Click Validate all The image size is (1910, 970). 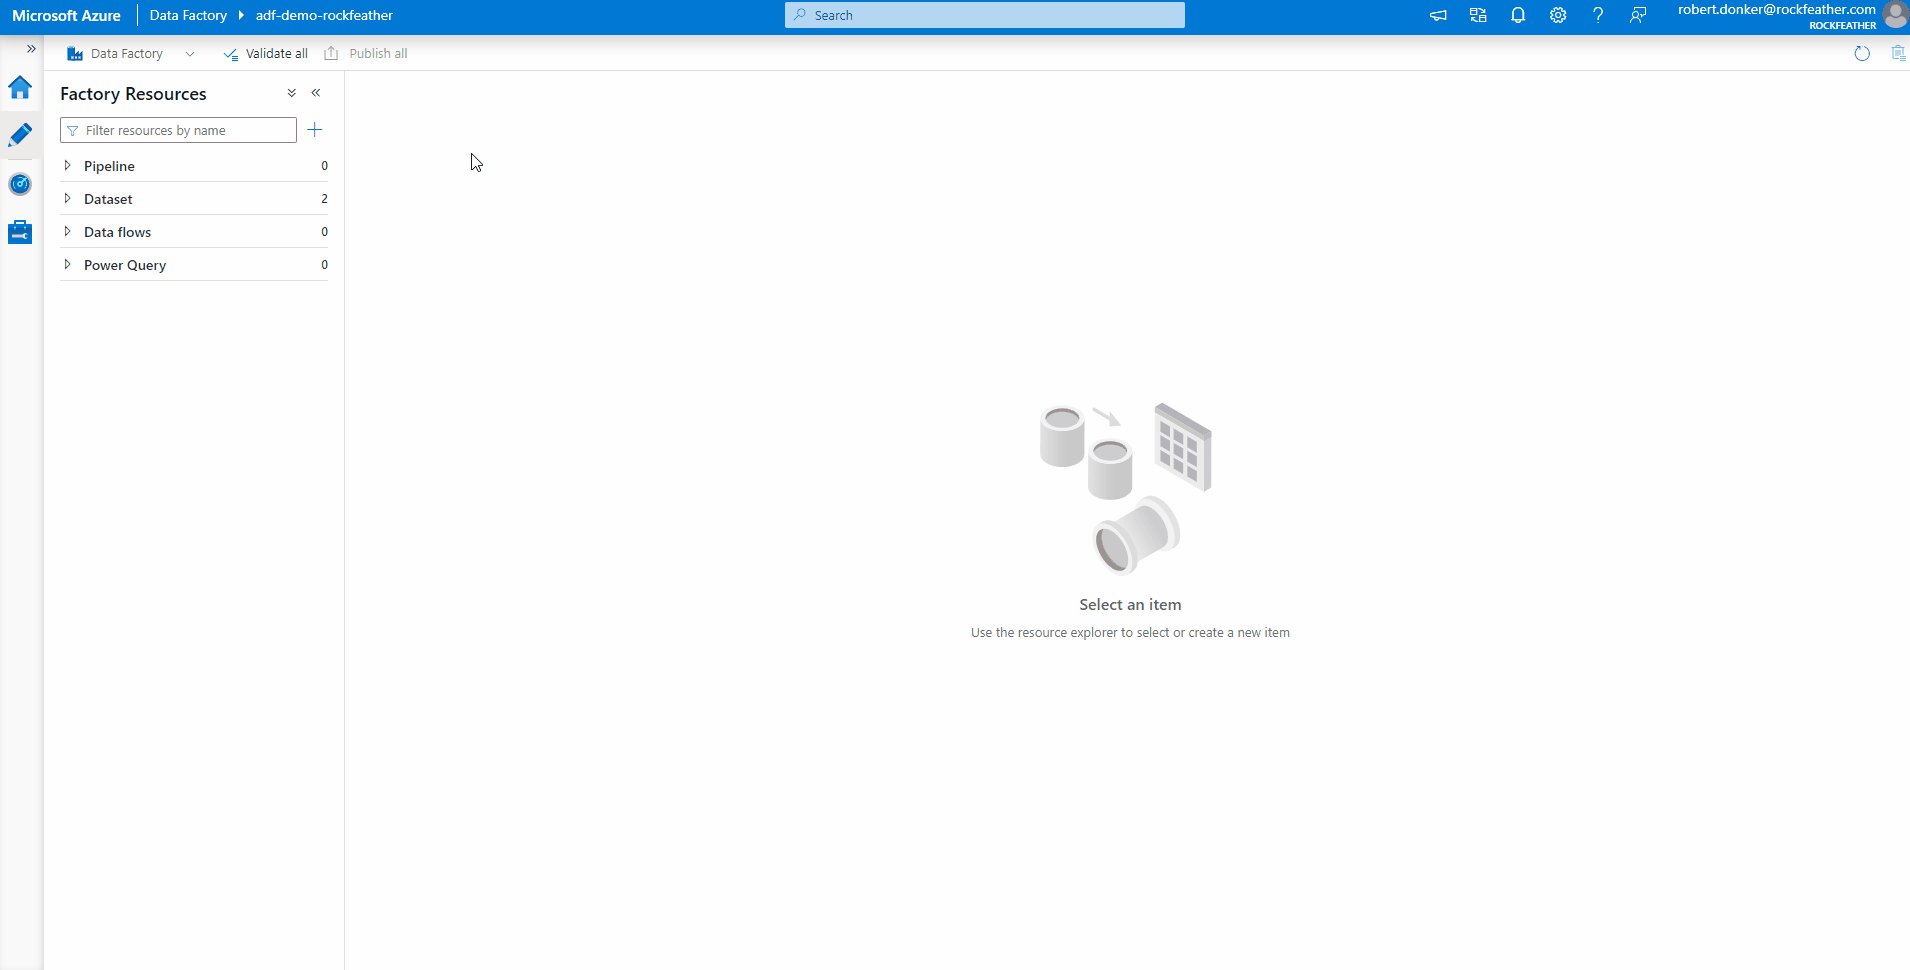(x=266, y=54)
